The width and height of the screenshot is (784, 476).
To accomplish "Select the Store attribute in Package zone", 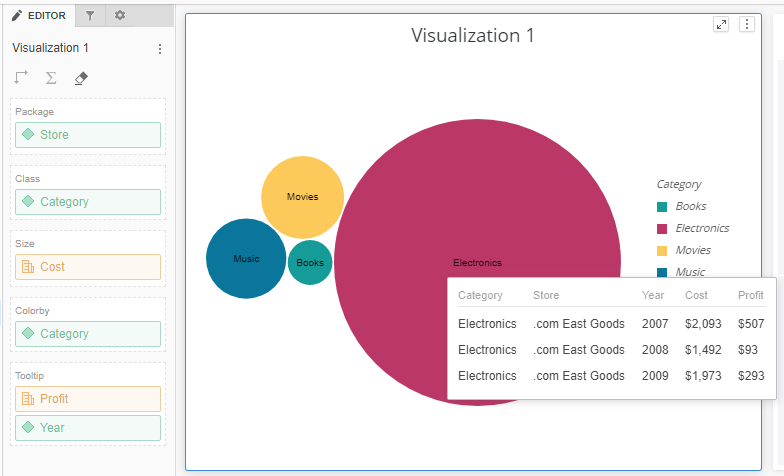I will (88, 135).
